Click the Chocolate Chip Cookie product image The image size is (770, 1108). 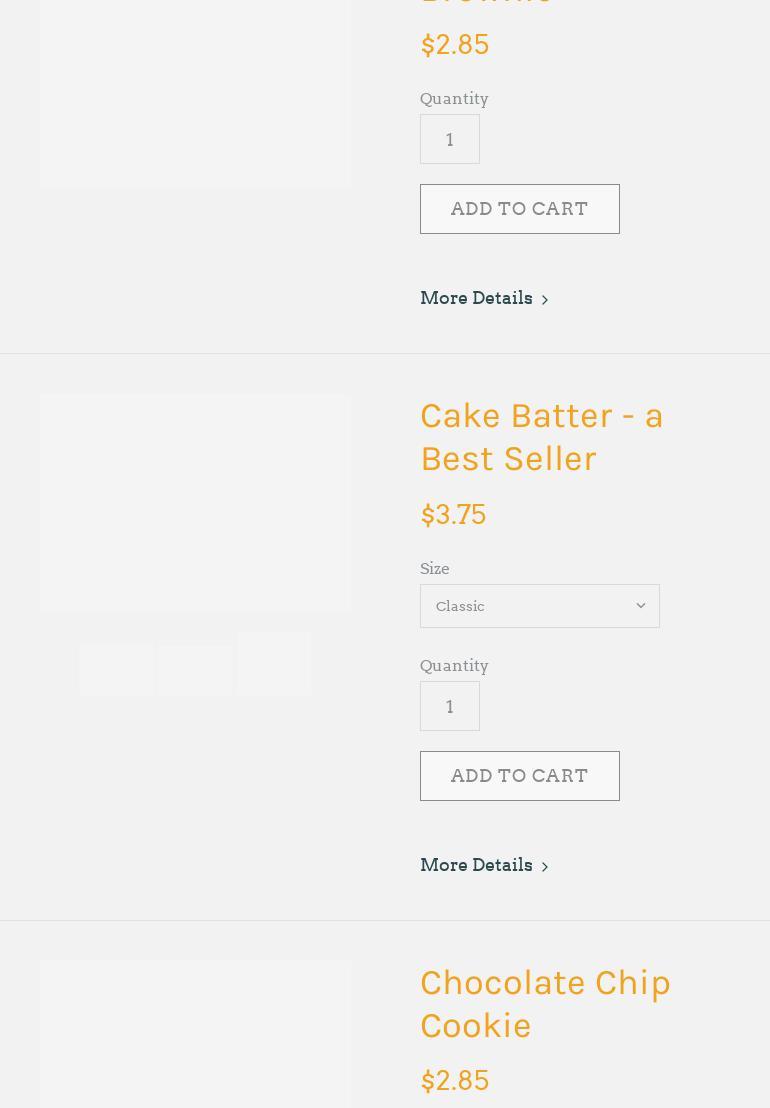pyautogui.click(x=195, y=1034)
